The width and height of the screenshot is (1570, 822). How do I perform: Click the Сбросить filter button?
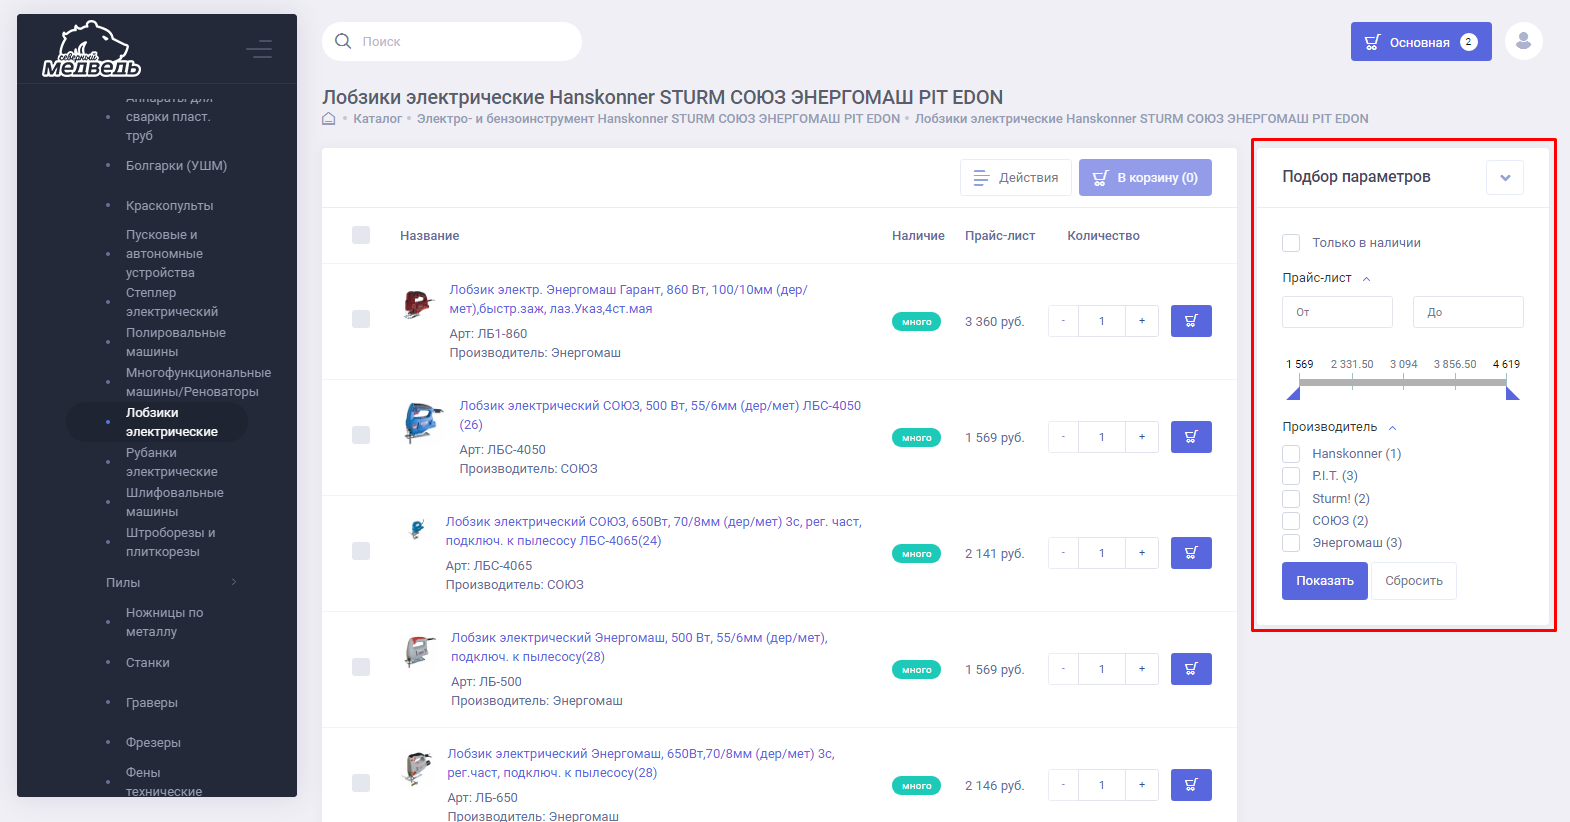1413,581
